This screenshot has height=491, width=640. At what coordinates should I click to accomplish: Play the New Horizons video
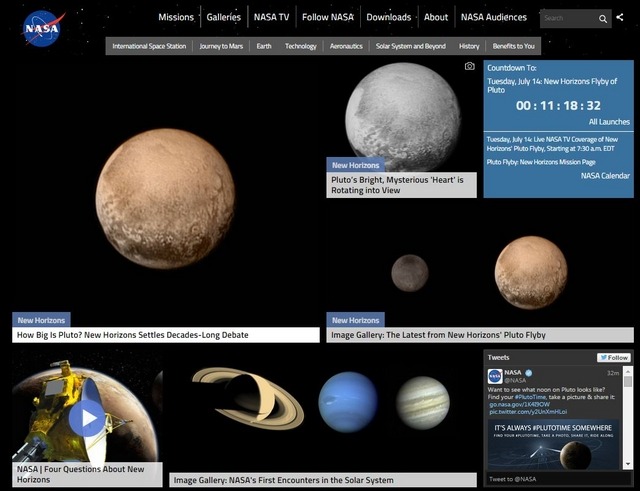(87, 418)
